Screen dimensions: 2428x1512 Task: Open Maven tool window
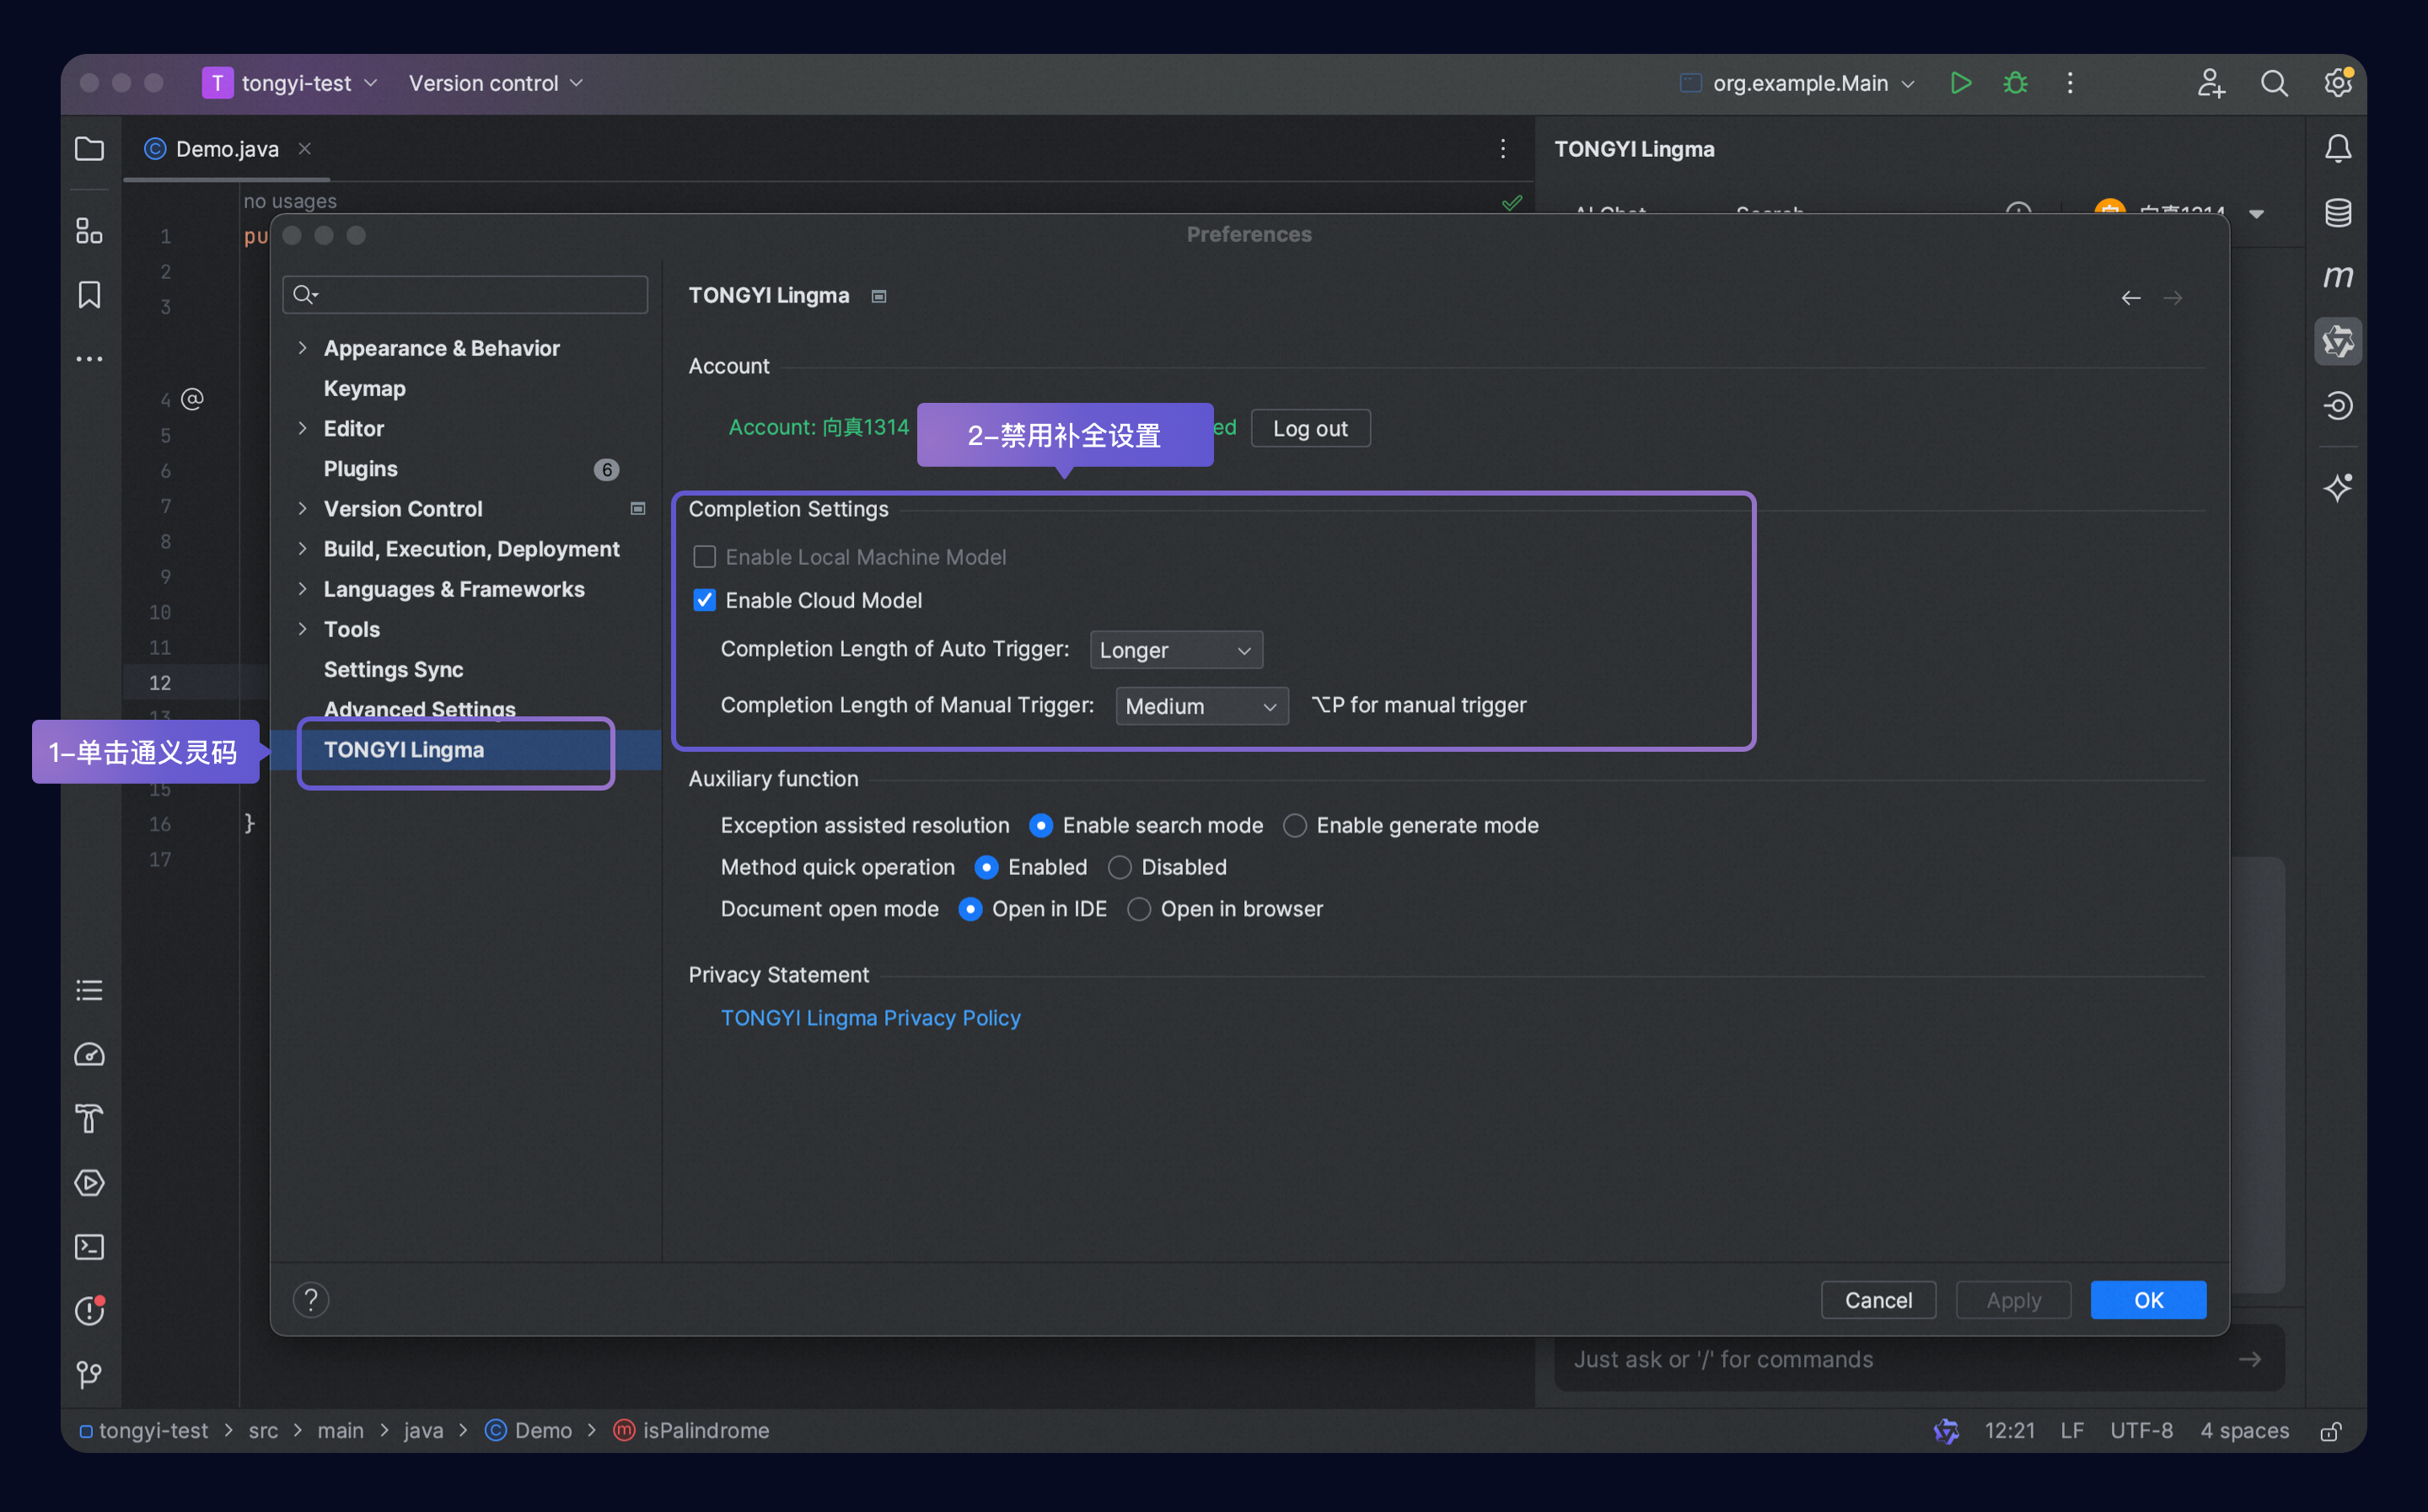tap(2337, 277)
